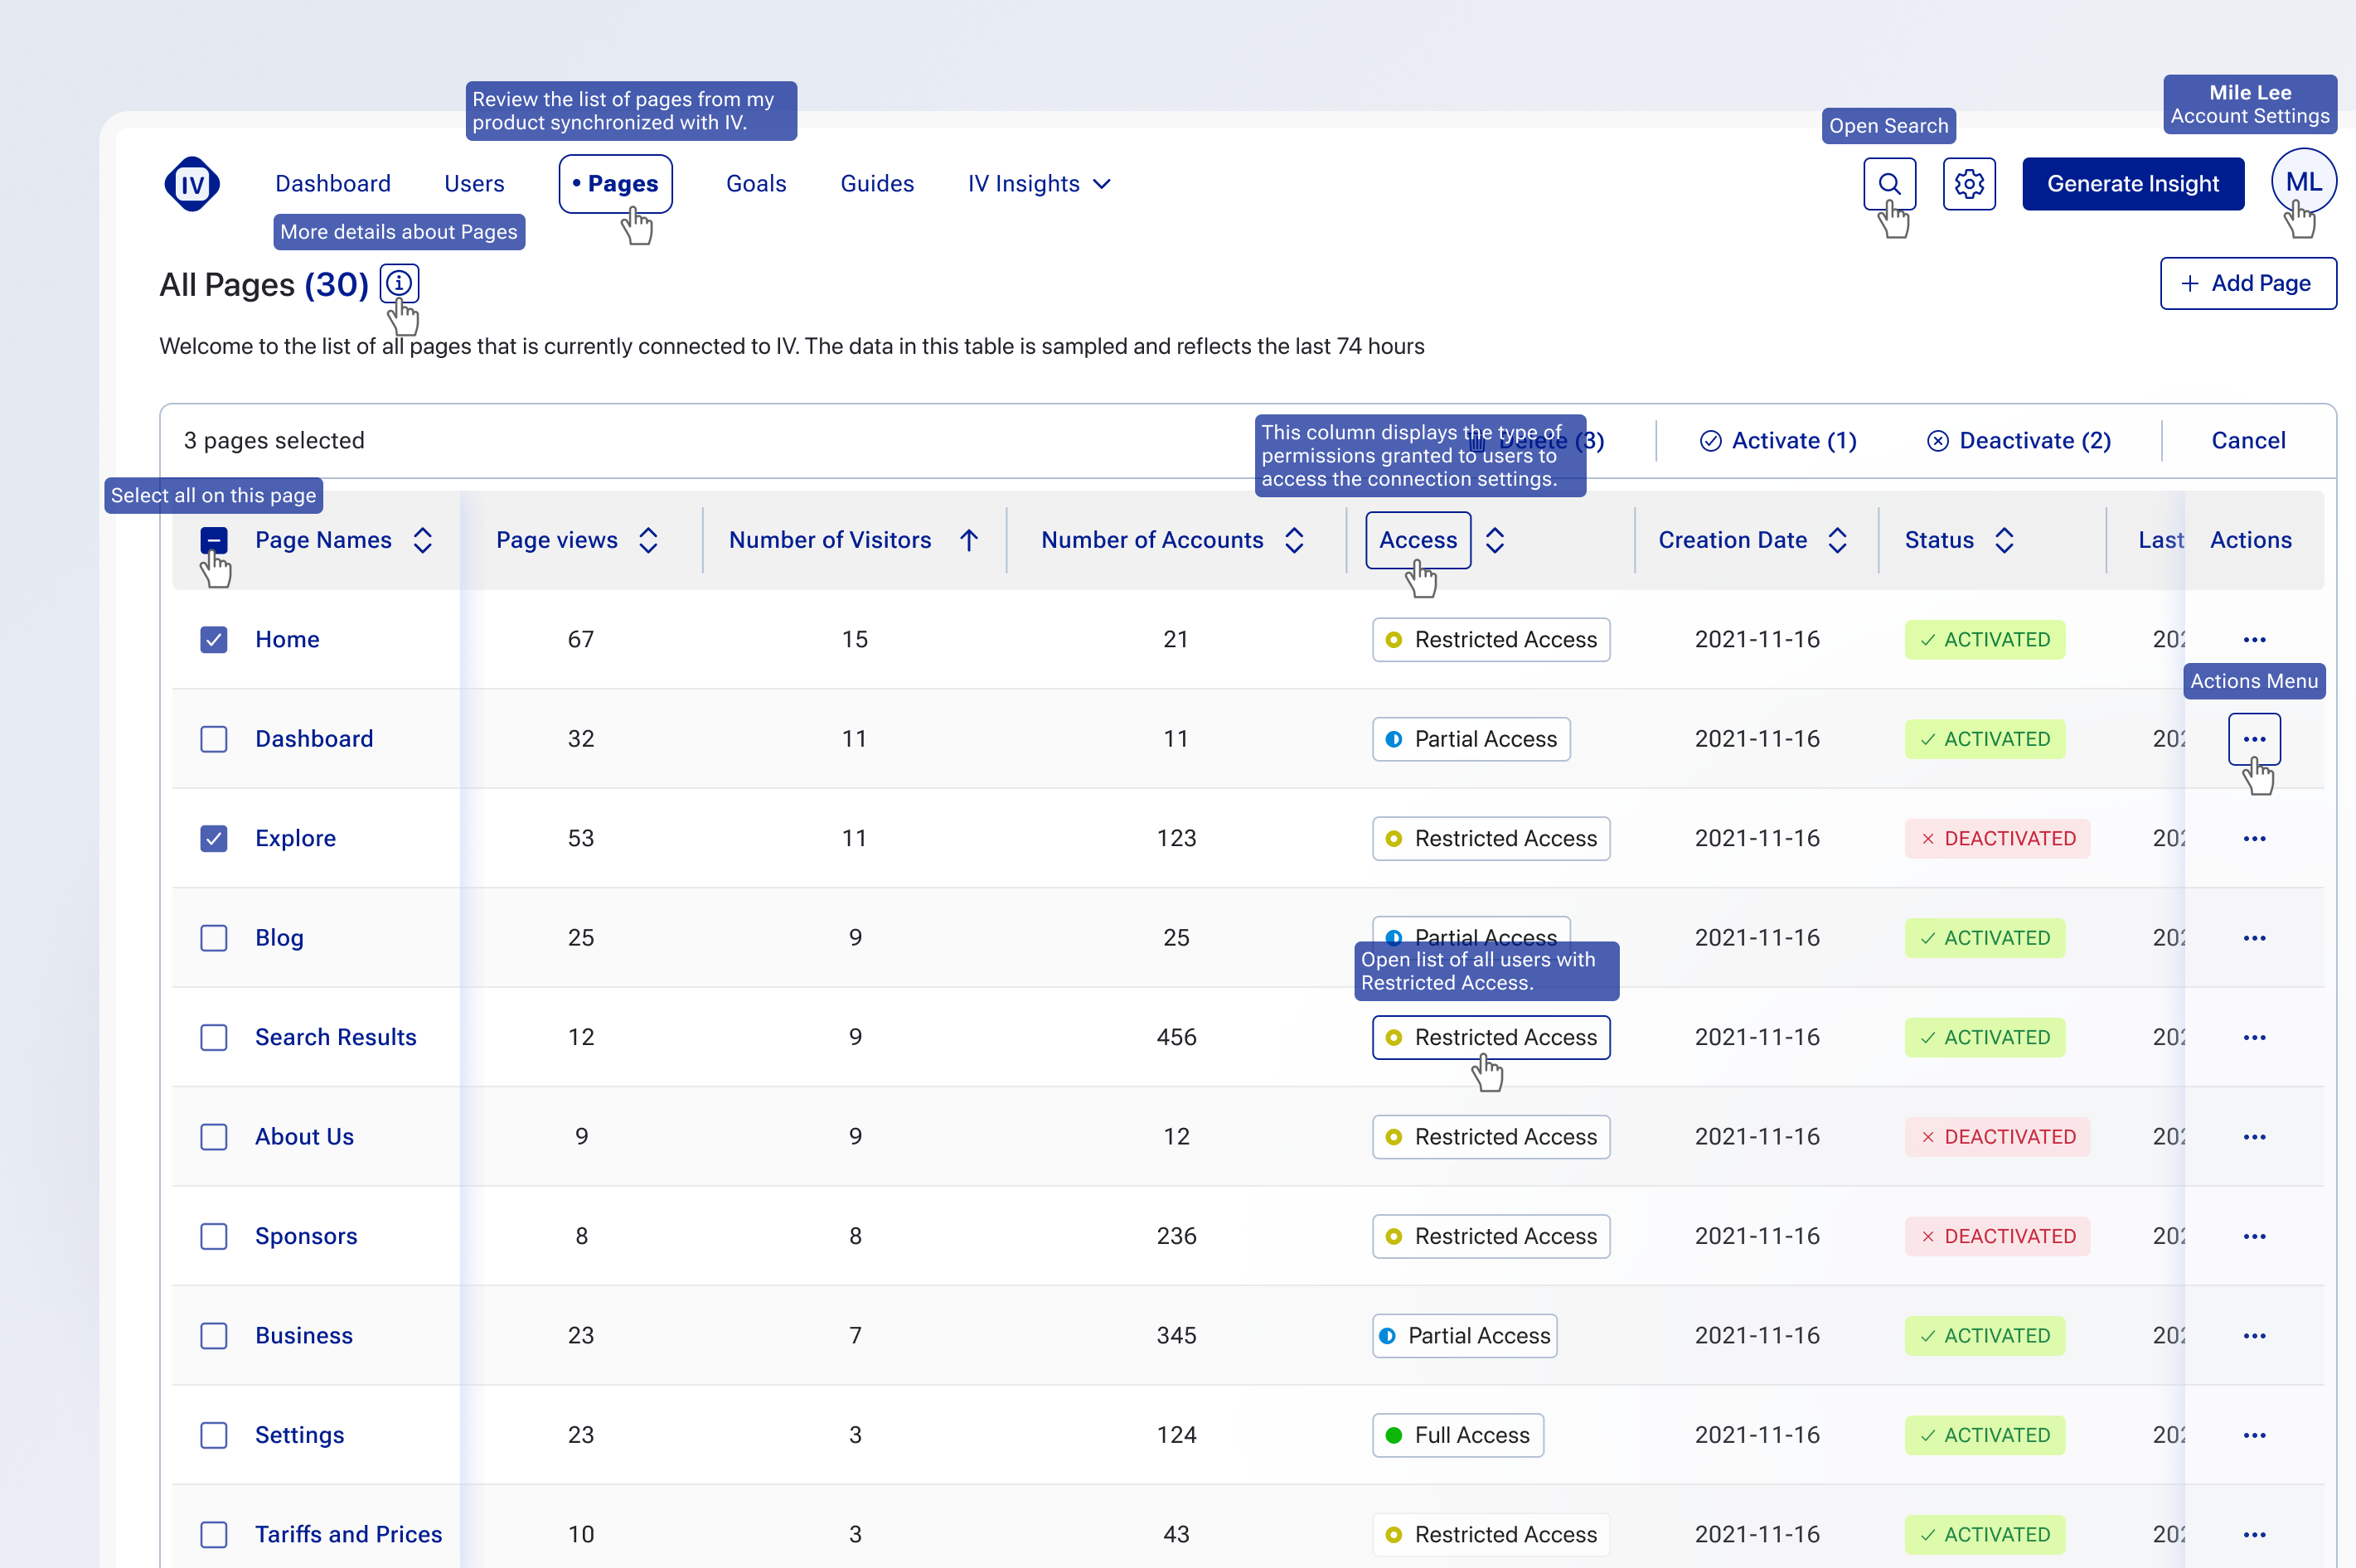Open the Tariffs and Prices page link
This screenshot has width=2356, height=1568.
pos(348,1534)
